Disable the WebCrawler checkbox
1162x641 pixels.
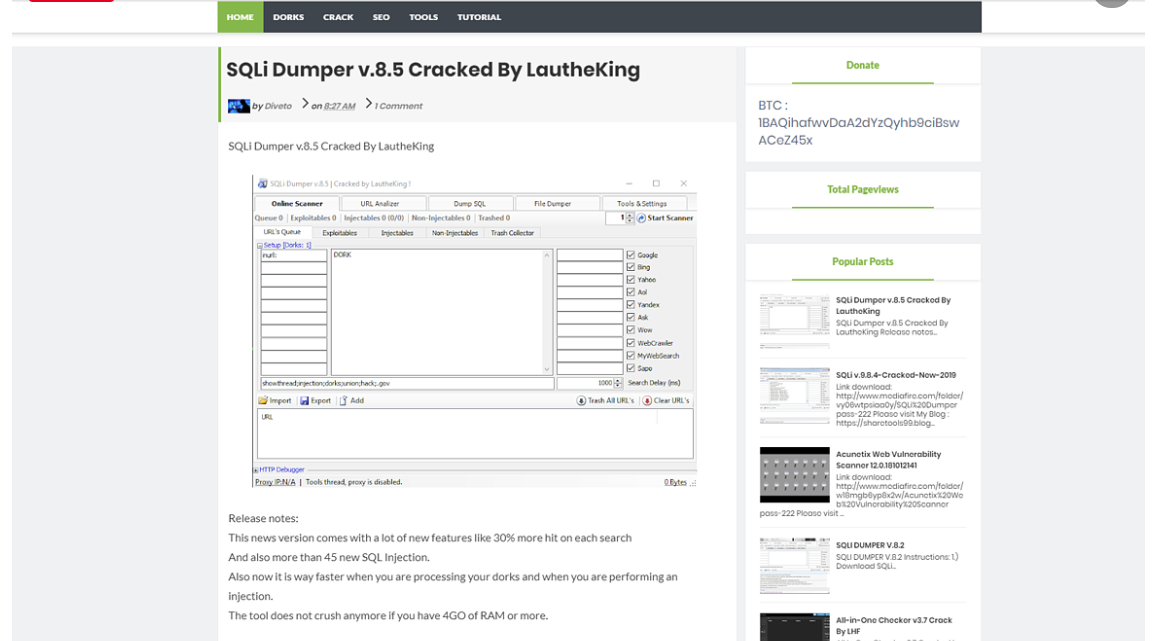pos(631,343)
